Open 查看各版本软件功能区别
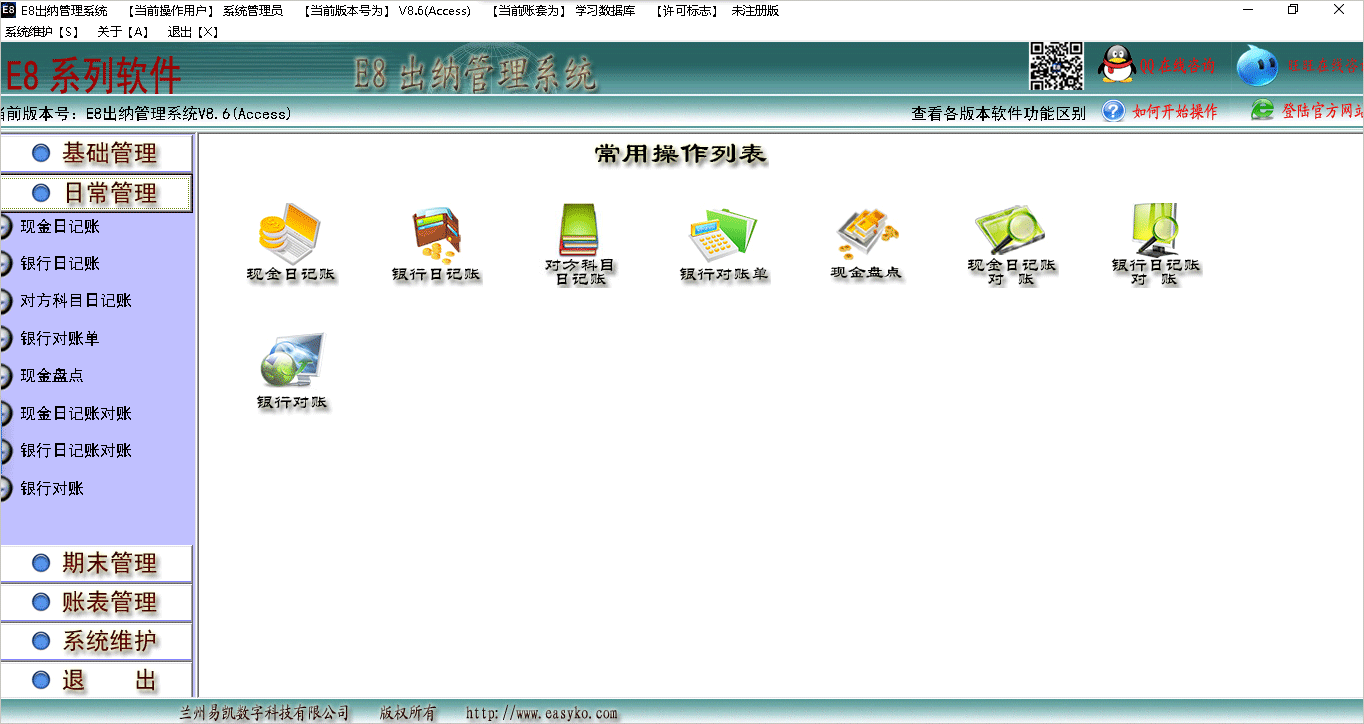 pos(998,113)
